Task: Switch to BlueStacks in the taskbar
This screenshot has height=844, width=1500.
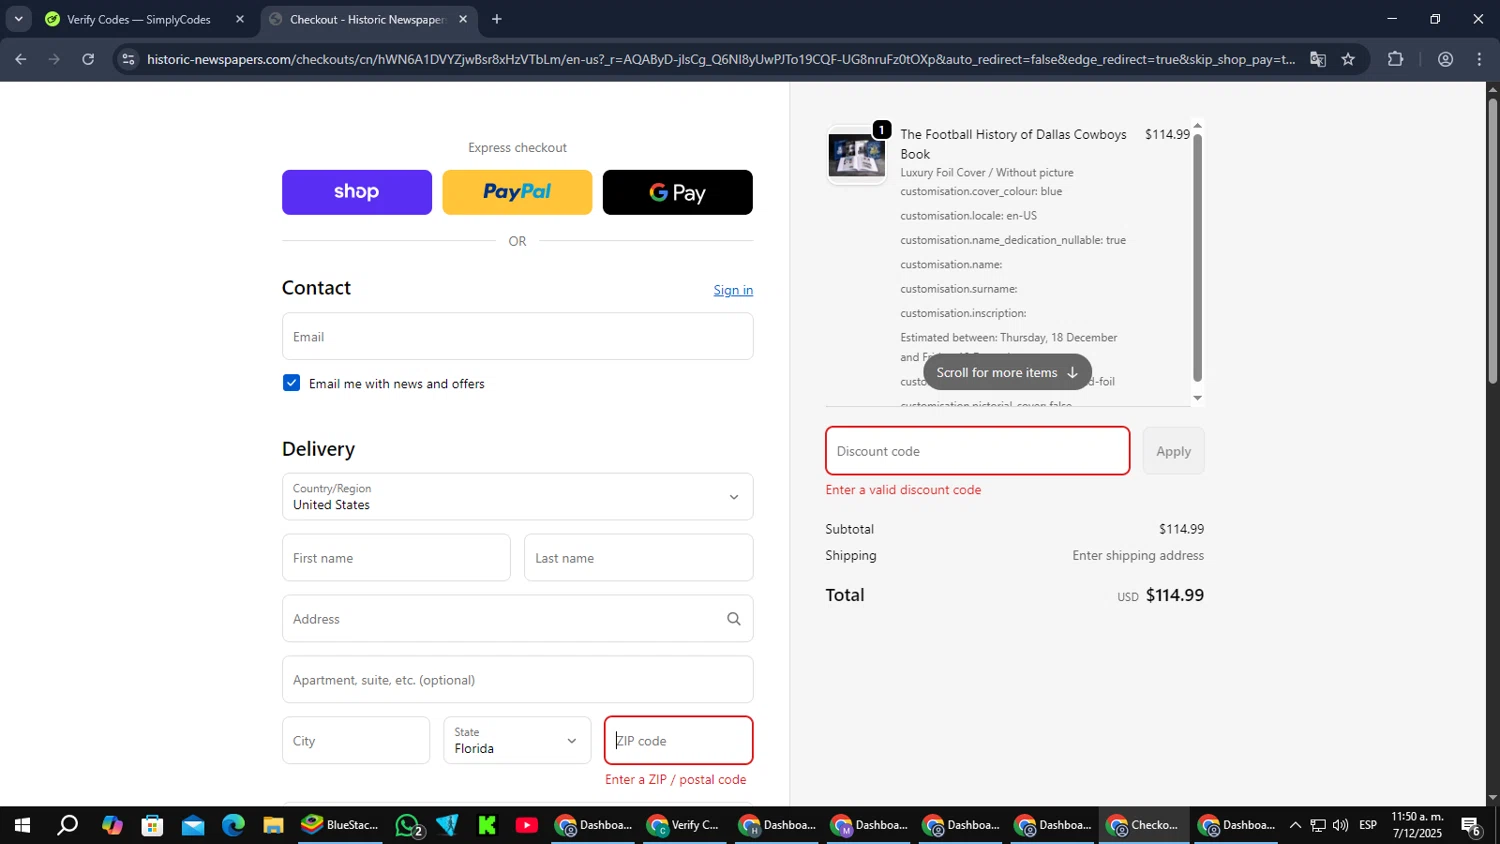Action: 341,826
